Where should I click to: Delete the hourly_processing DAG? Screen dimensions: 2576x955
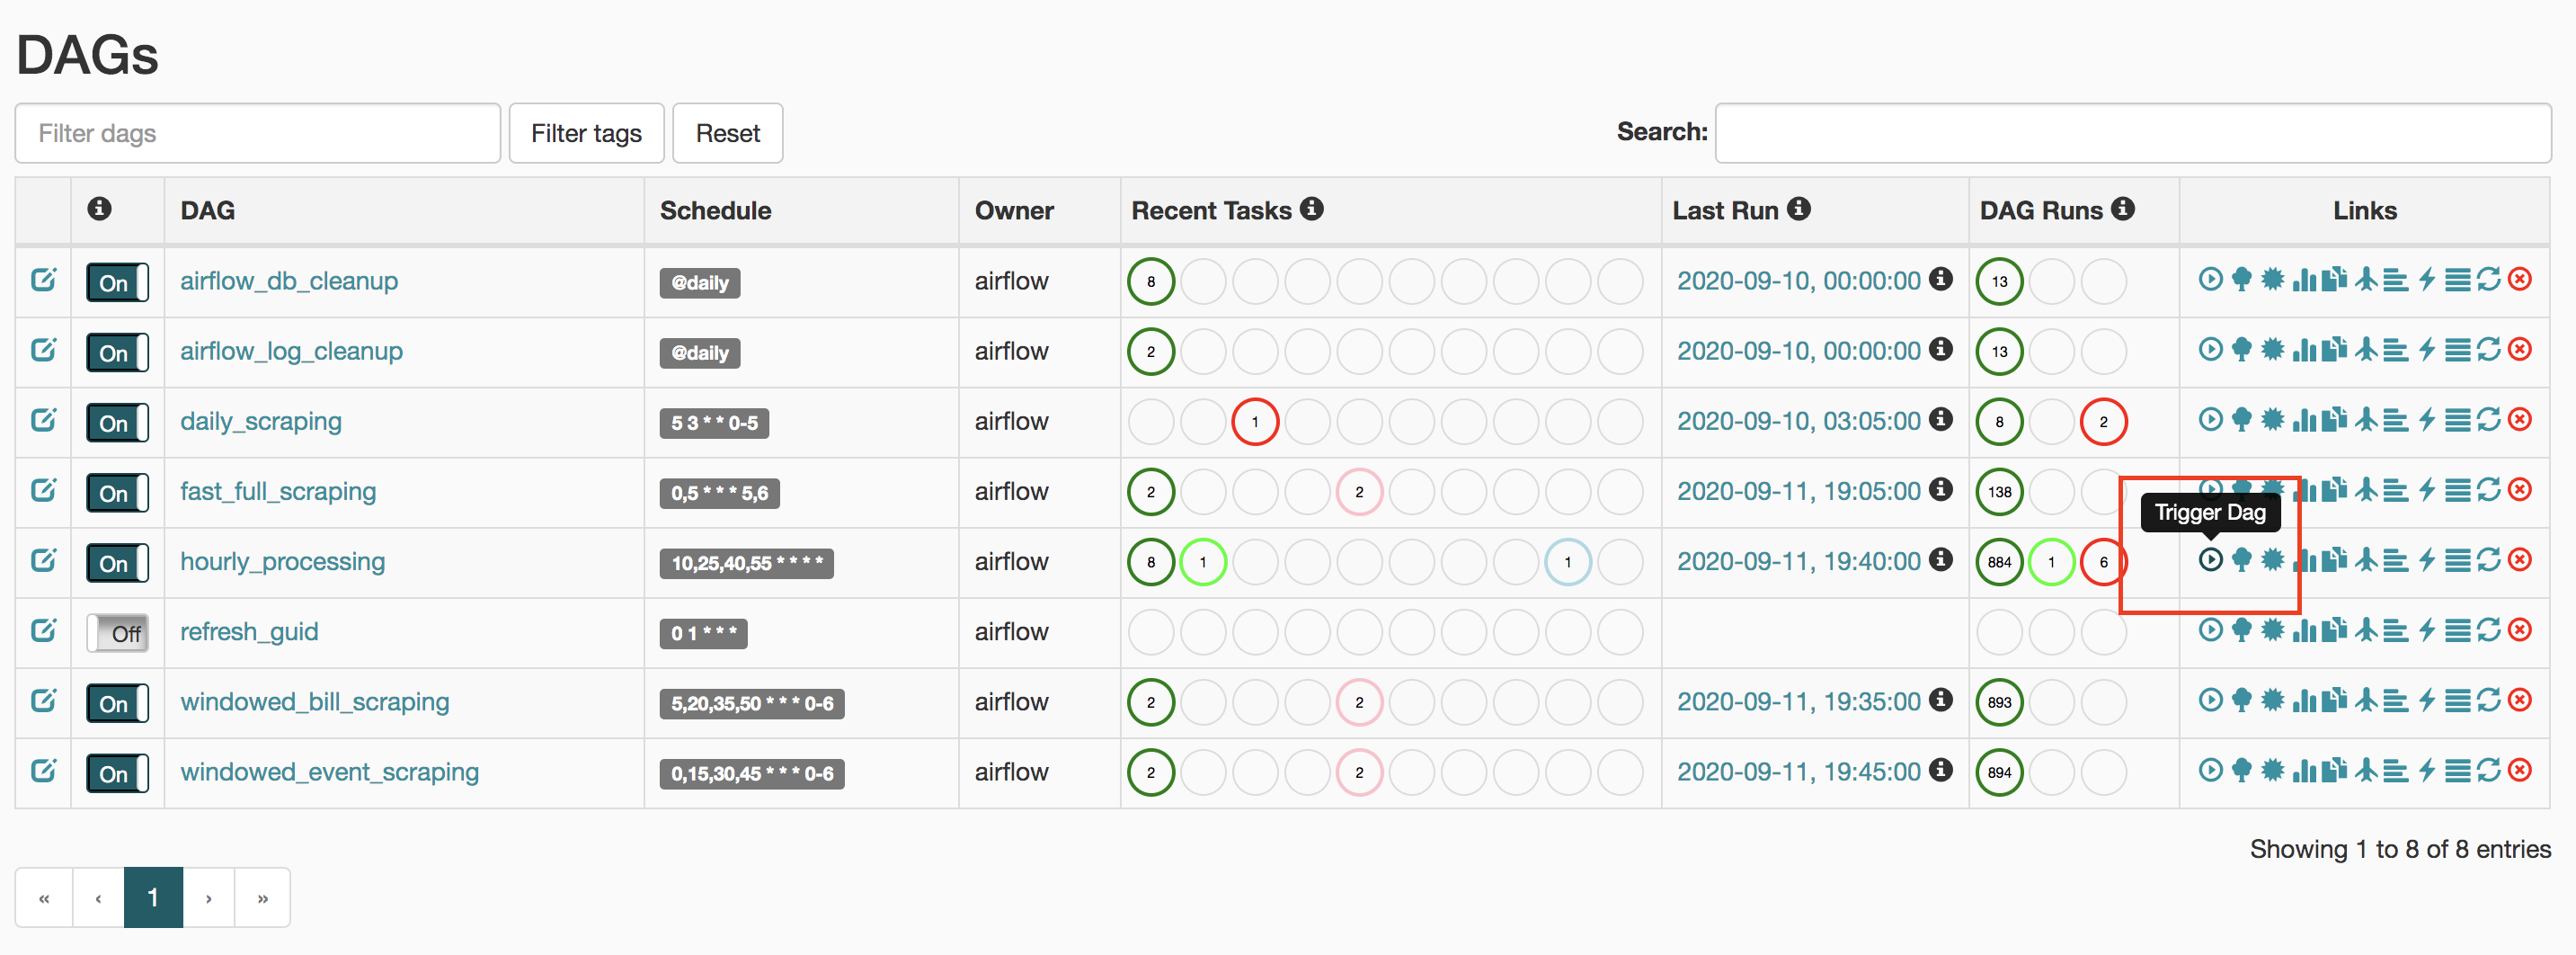point(2520,560)
